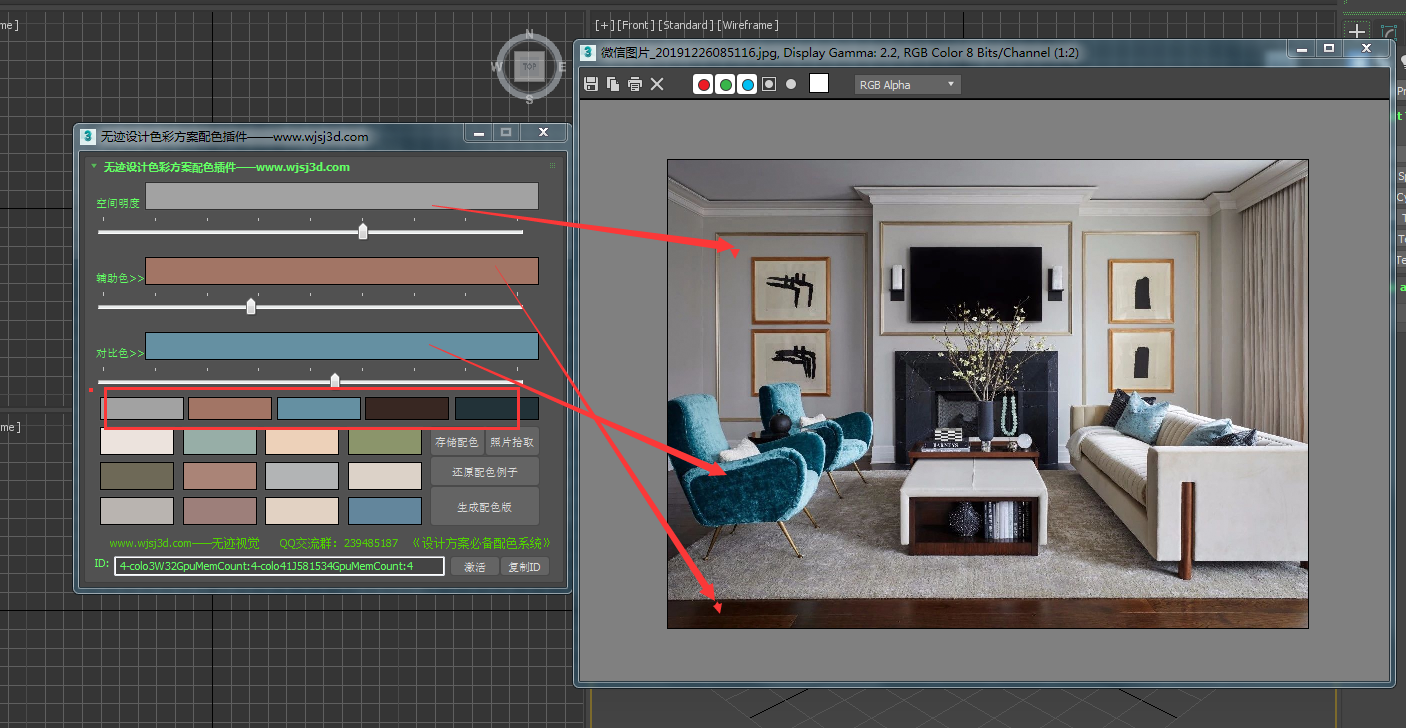Open the [Standard] viewport menu
1406x728 pixels.
pos(686,25)
